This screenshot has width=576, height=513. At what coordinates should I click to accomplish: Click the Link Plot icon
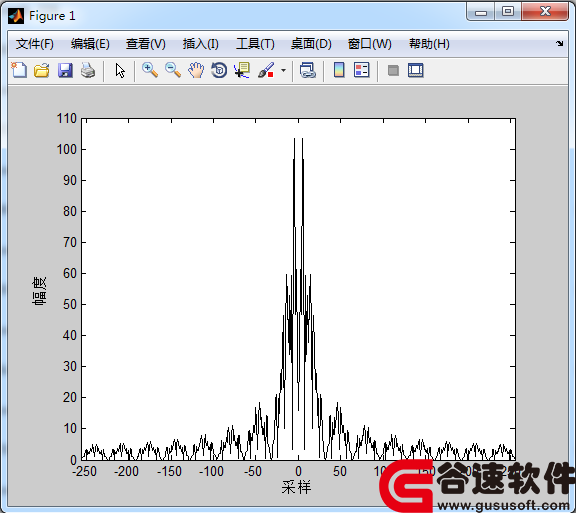pyautogui.click(x=308, y=70)
